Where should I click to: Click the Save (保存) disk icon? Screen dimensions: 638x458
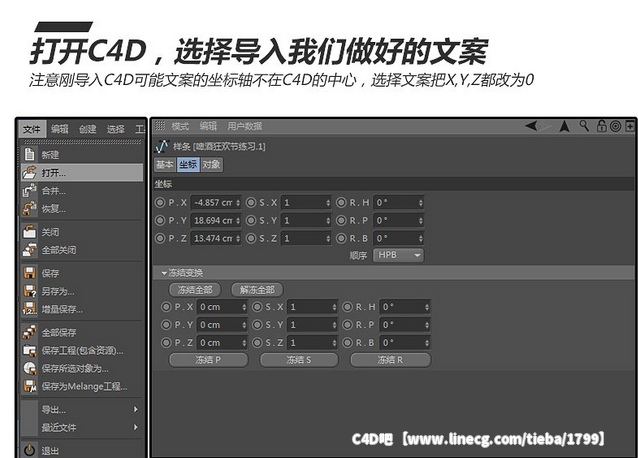pyautogui.click(x=29, y=273)
